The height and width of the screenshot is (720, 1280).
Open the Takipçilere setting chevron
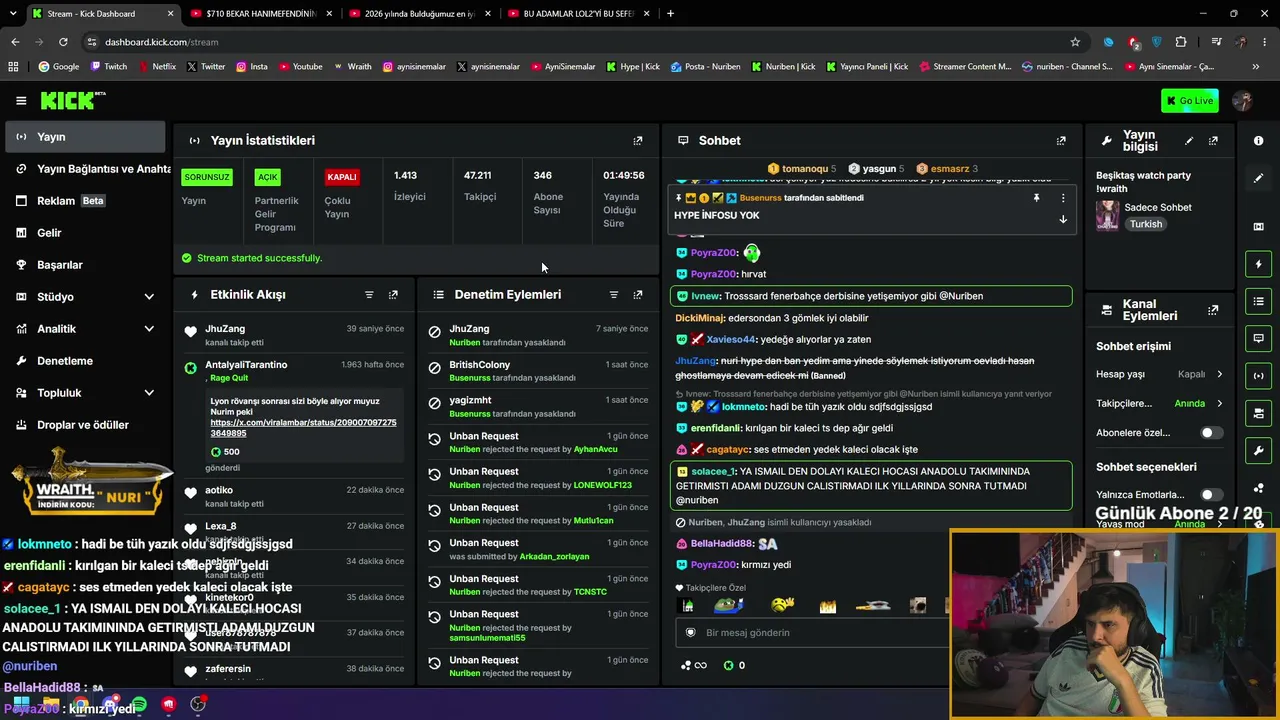click(1219, 404)
